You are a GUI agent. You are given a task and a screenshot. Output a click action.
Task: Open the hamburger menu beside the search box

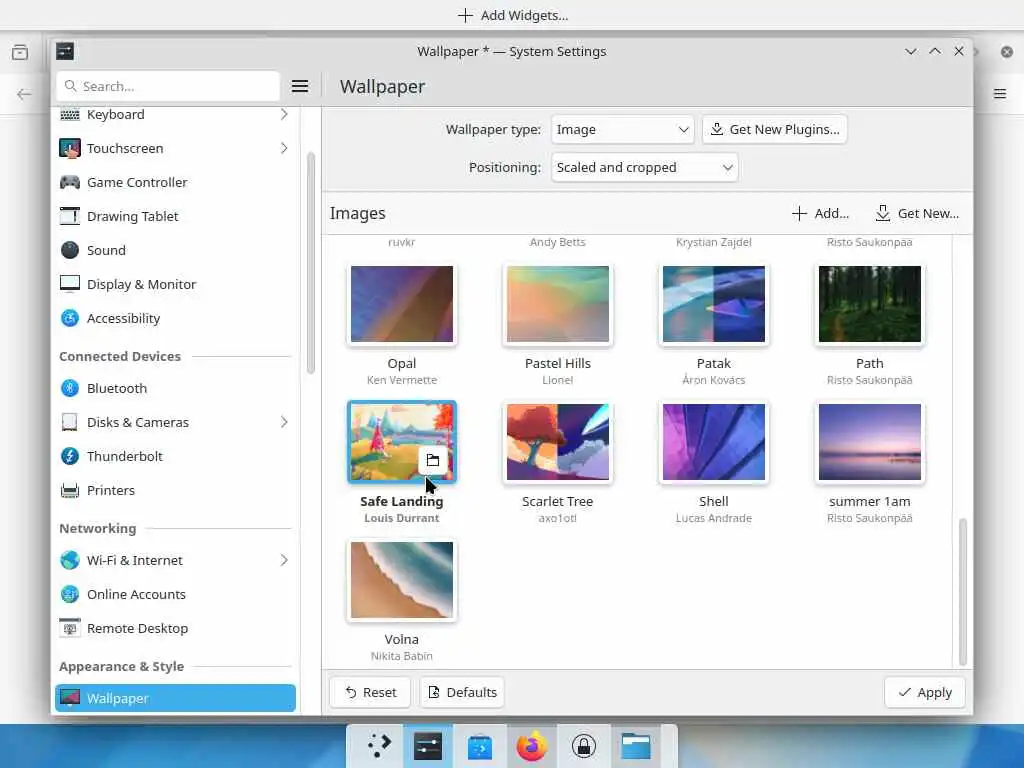pos(300,86)
